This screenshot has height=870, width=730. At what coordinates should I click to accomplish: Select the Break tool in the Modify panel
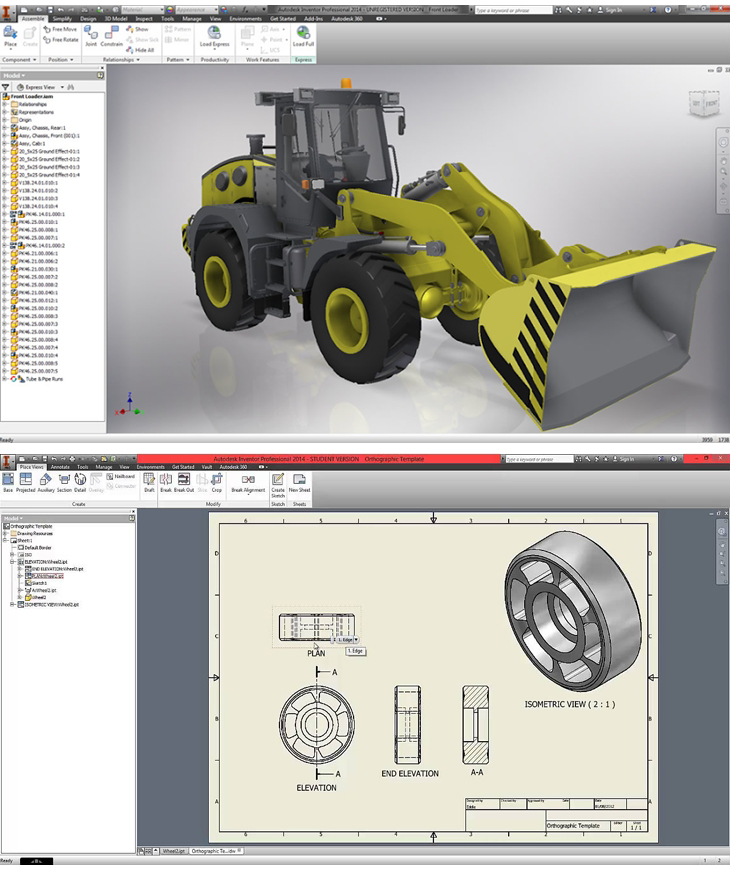[x=166, y=482]
